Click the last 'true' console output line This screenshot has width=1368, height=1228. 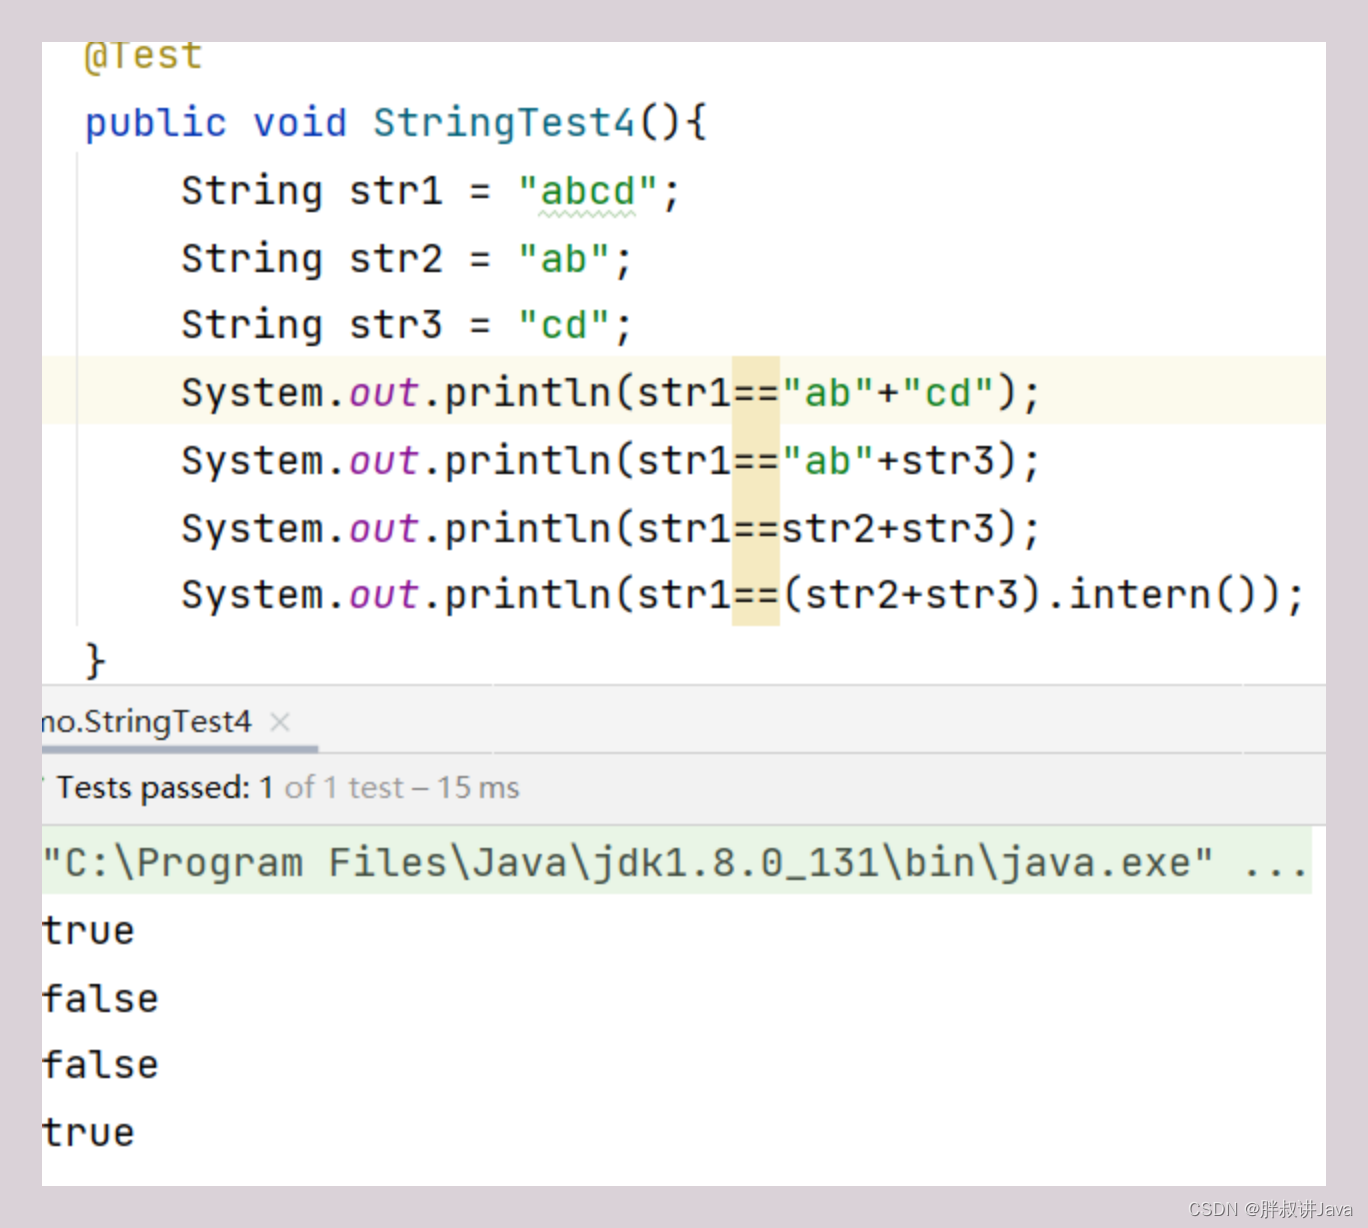(88, 1132)
